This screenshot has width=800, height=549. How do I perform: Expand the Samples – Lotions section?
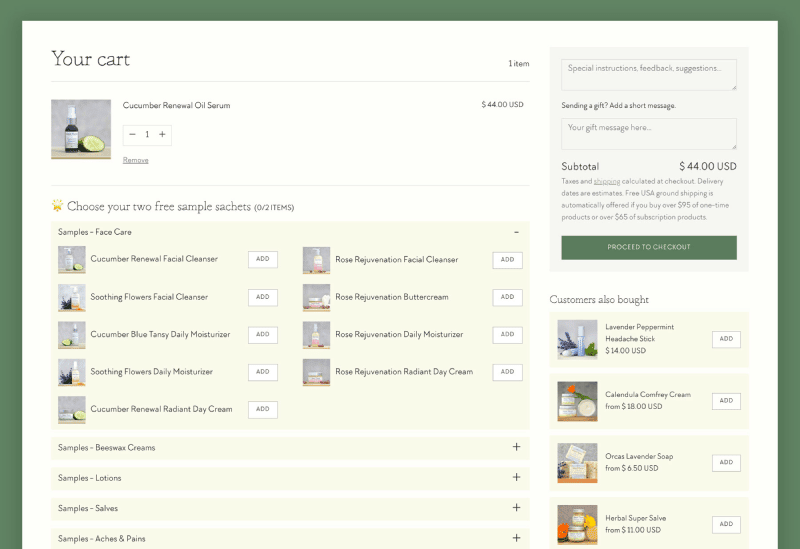[x=516, y=478]
